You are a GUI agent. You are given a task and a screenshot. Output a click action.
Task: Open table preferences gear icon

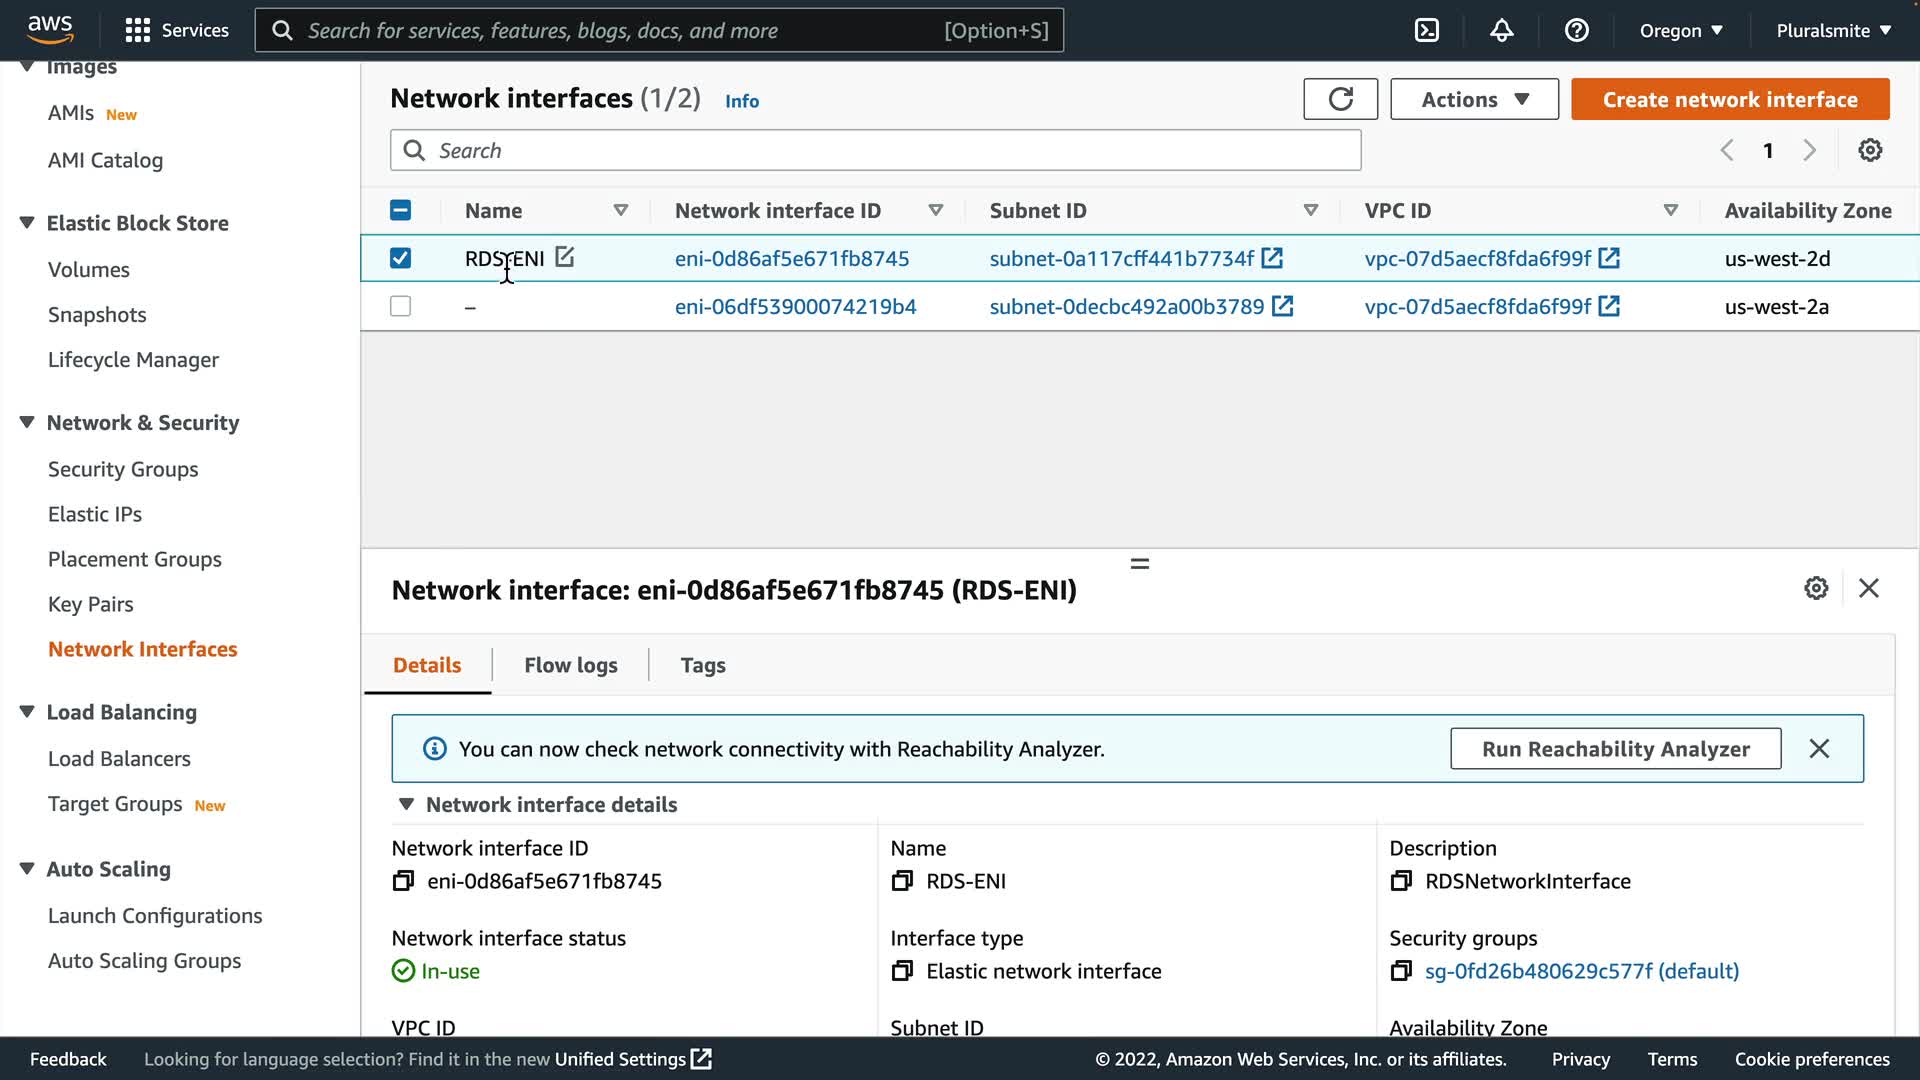1870,150
